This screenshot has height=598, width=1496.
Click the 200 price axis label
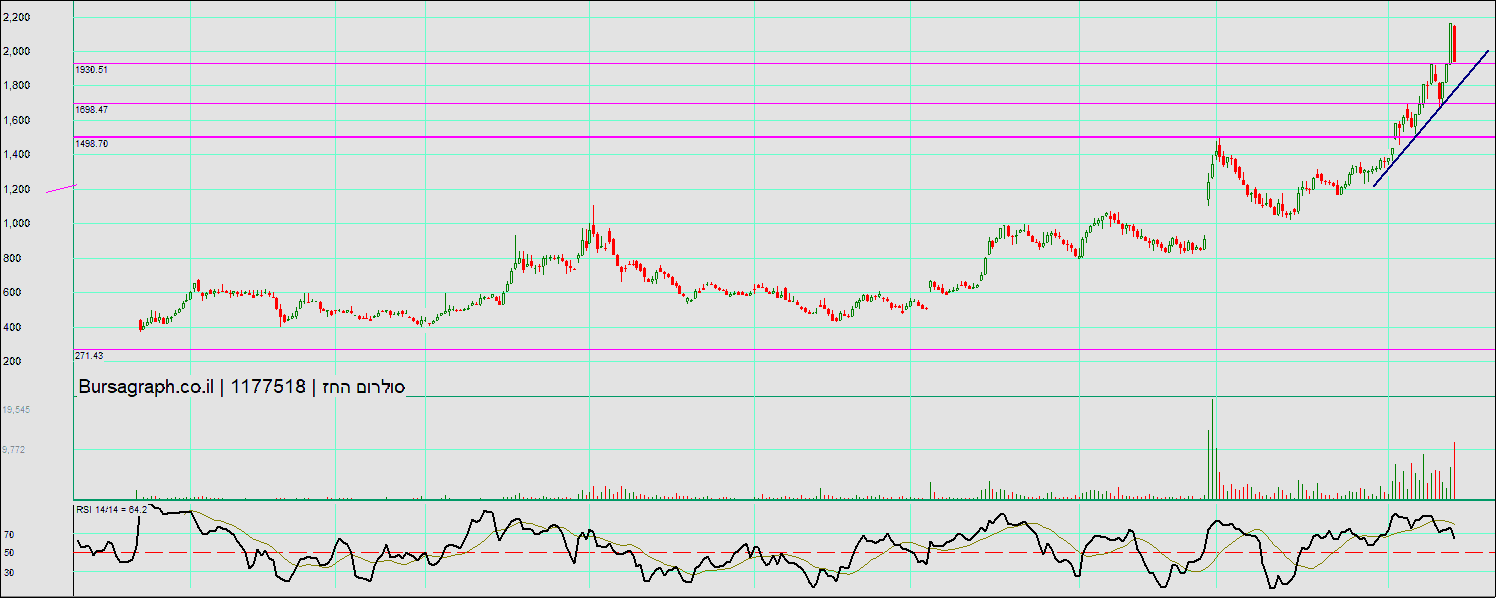12,361
